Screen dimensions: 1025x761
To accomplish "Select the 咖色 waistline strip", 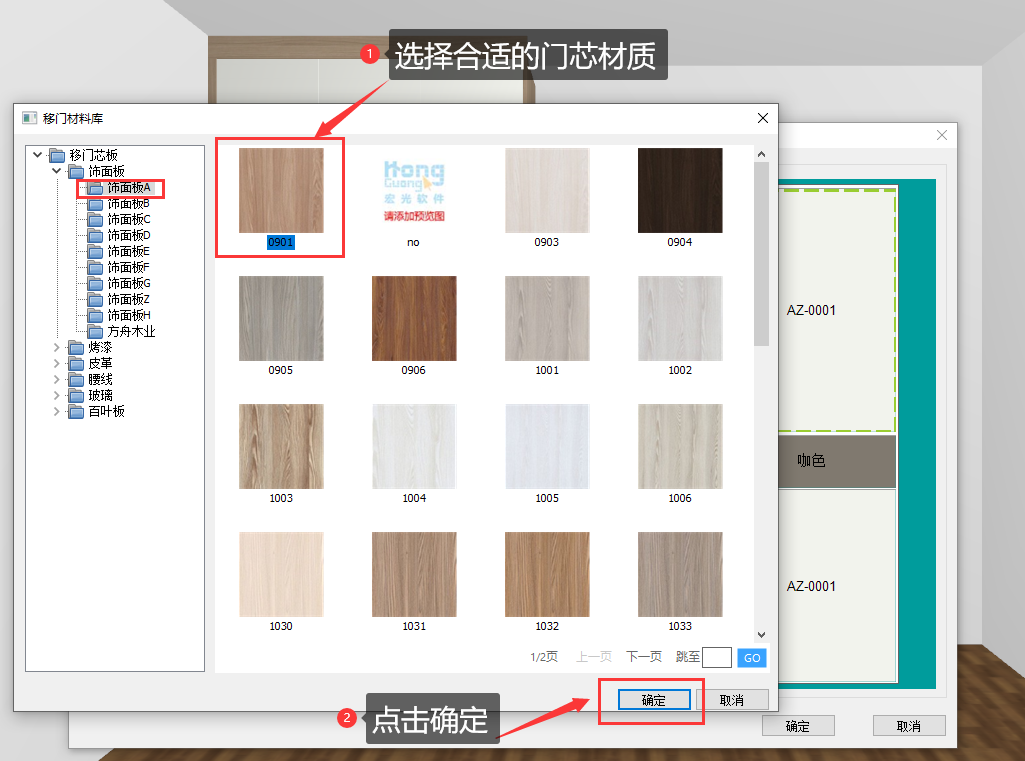I will (x=837, y=461).
